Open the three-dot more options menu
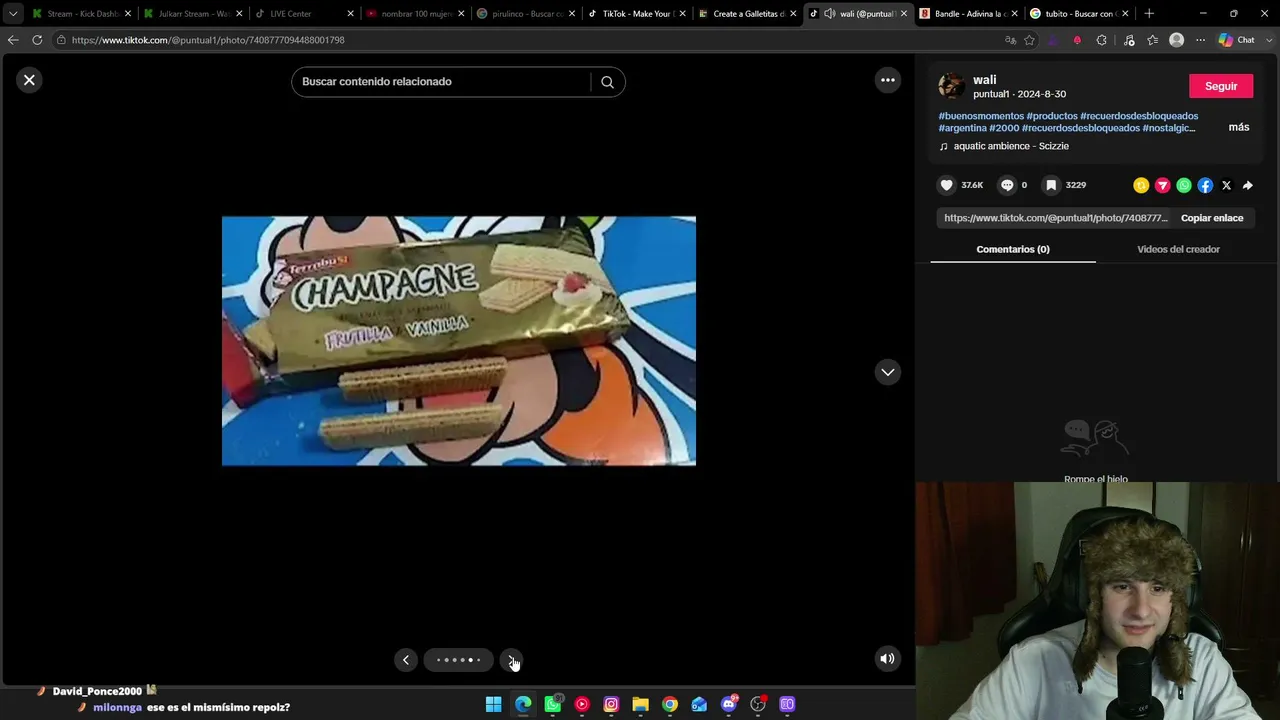Image resolution: width=1280 pixels, height=720 pixels. click(887, 80)
